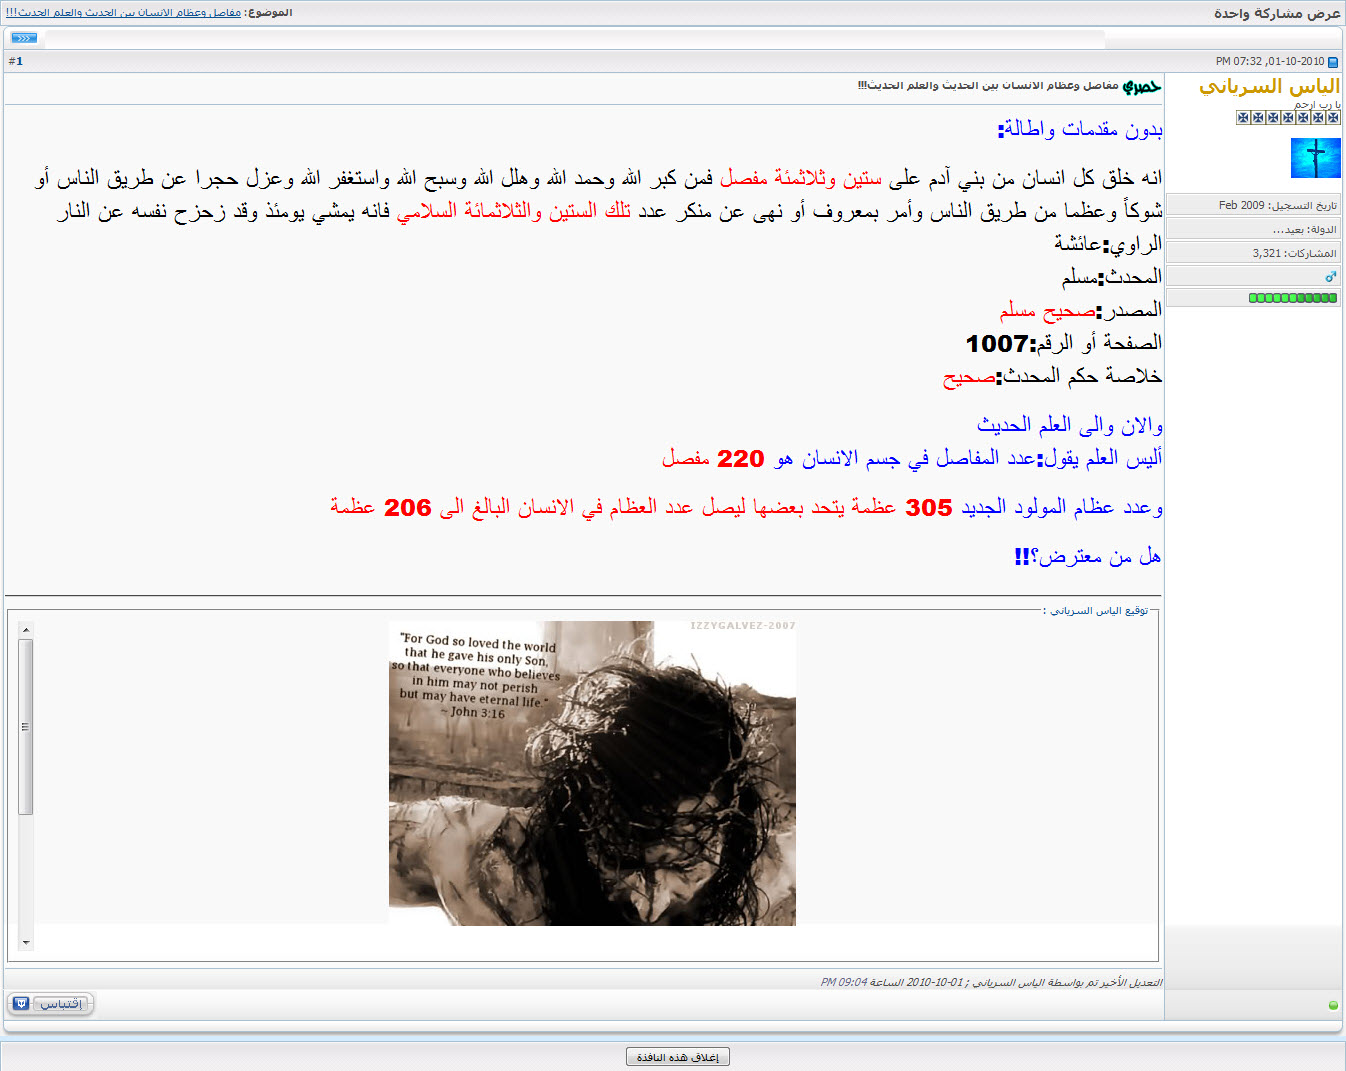Click the user rank crosses badge row
The width and height of the screenshot is (1346, 1071).
(1288, 117)
